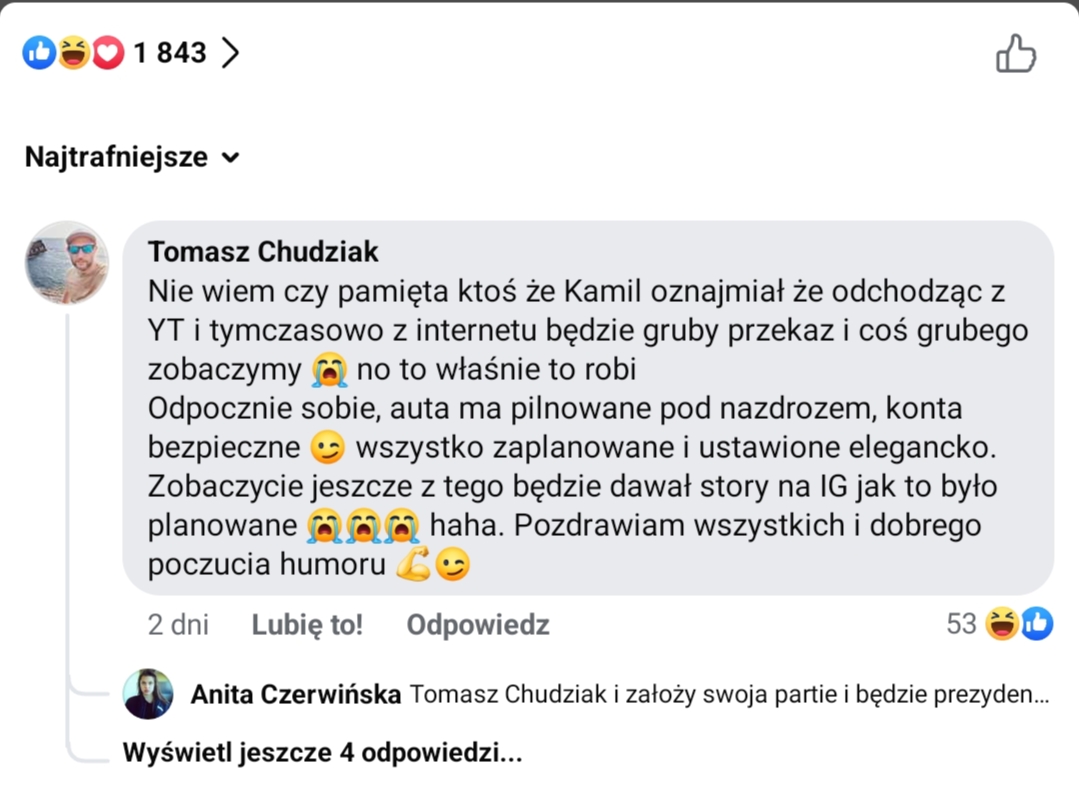Tap the thumbs-up outline icon to like the post

[1015, 54]
